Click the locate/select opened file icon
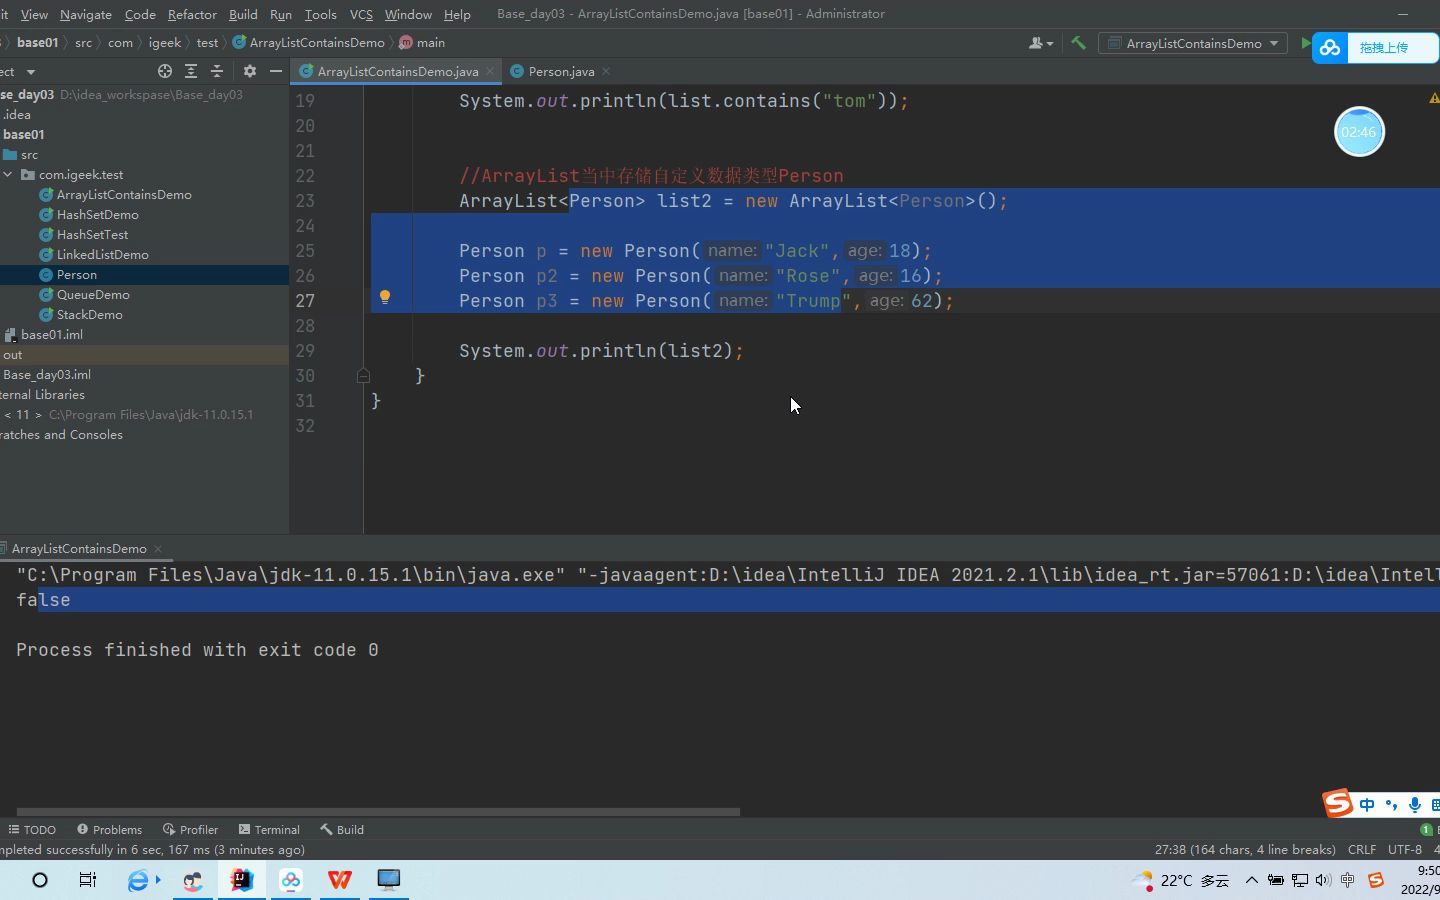The image size is (1440, 900). point(165,71)
